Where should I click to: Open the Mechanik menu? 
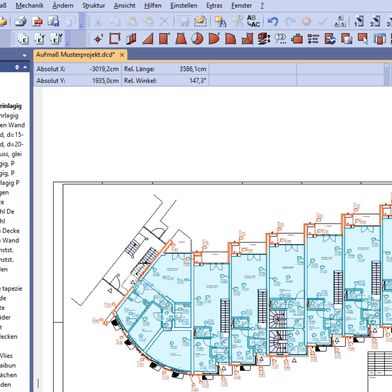30,6
